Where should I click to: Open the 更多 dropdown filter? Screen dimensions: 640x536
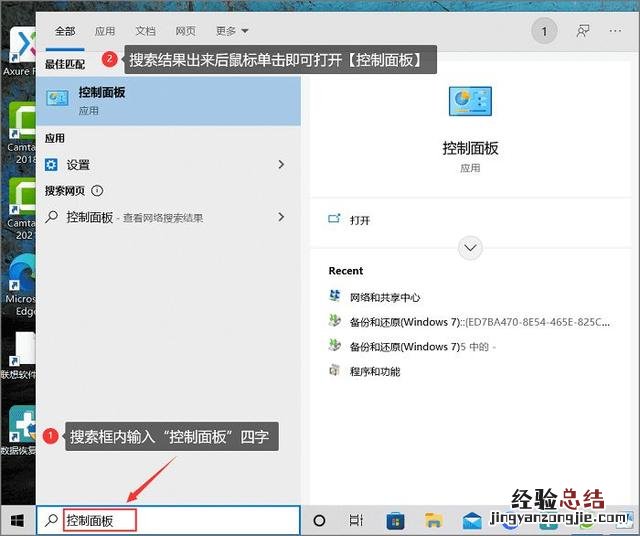pyautogui.click(x=231, y=32)
